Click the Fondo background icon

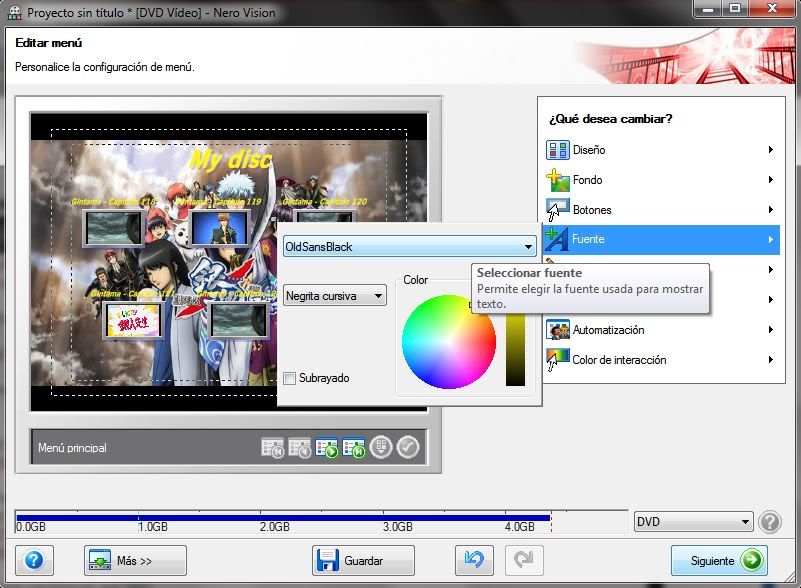[x=557, y=180]
